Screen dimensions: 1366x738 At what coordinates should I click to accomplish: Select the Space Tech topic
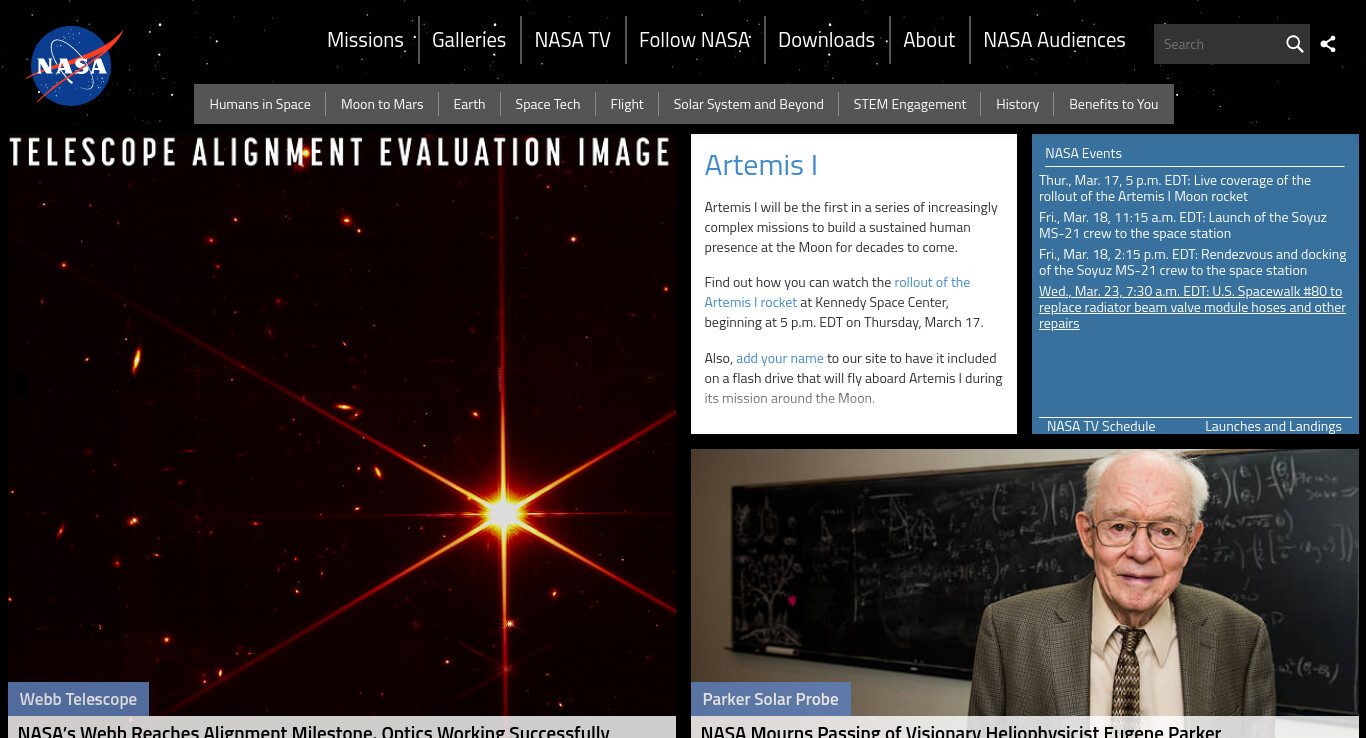[x=547, y=104]
